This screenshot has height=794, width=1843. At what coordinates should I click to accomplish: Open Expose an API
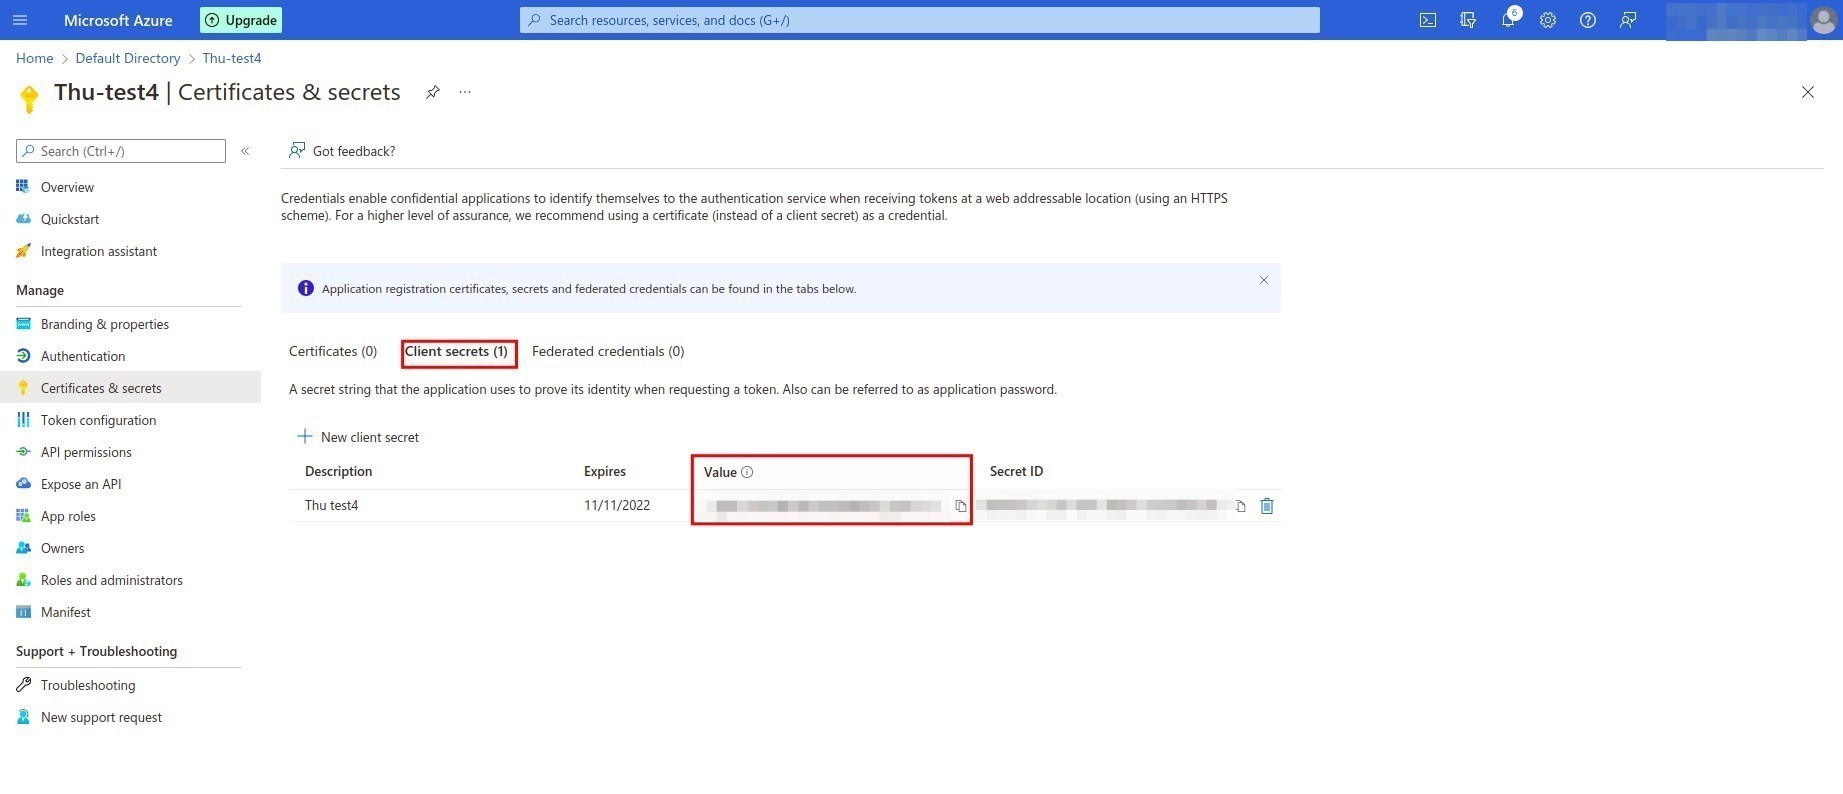[81, 484]
